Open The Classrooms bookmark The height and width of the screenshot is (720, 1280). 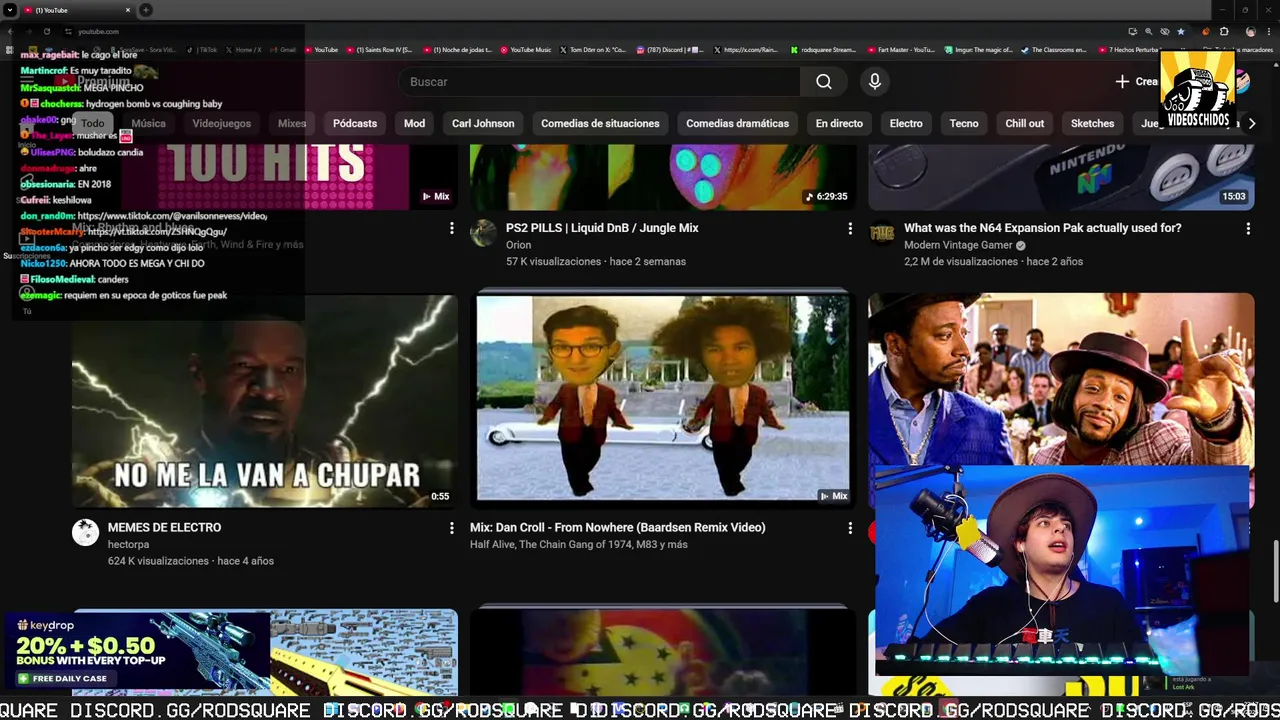1053,49
